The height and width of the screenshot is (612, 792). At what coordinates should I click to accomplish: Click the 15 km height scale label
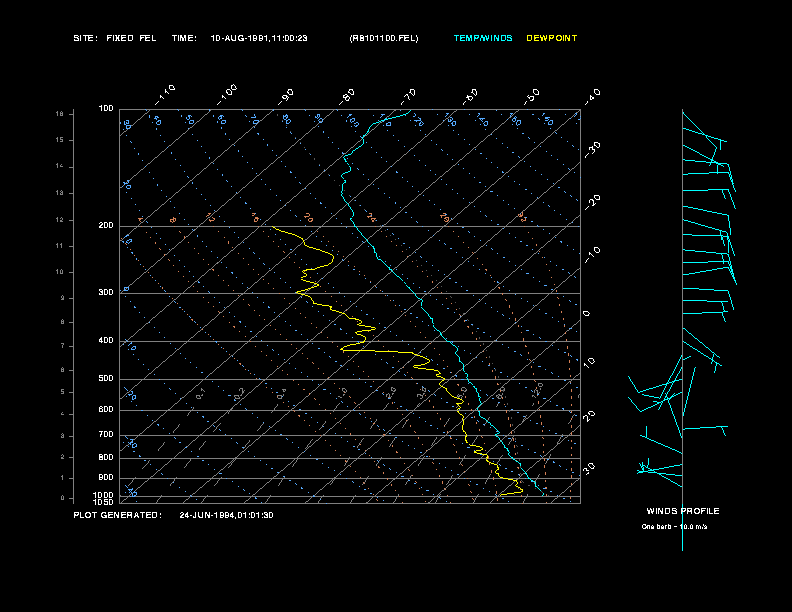click(60, 140)
